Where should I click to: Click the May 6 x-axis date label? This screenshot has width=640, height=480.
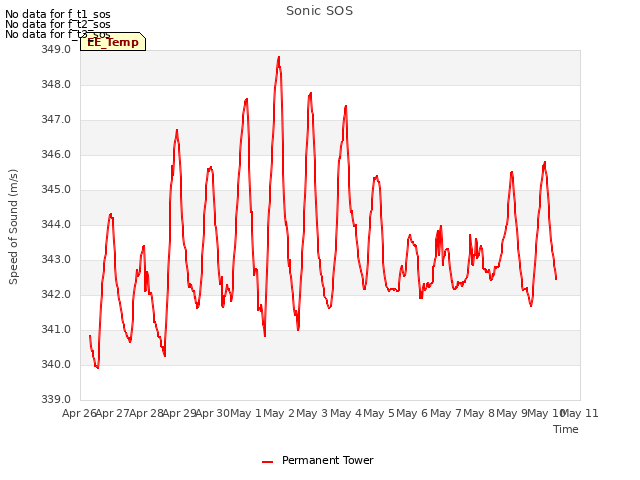pyautogui.click(x=412, y=414)
